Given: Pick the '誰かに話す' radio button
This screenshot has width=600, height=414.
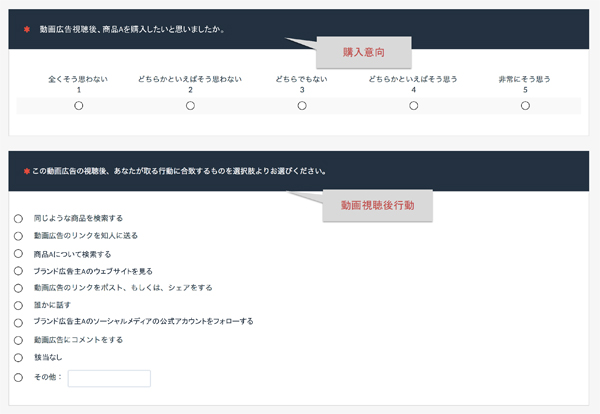Looking at the screenshot, I should pyautogui.click(x=18, y=305).
